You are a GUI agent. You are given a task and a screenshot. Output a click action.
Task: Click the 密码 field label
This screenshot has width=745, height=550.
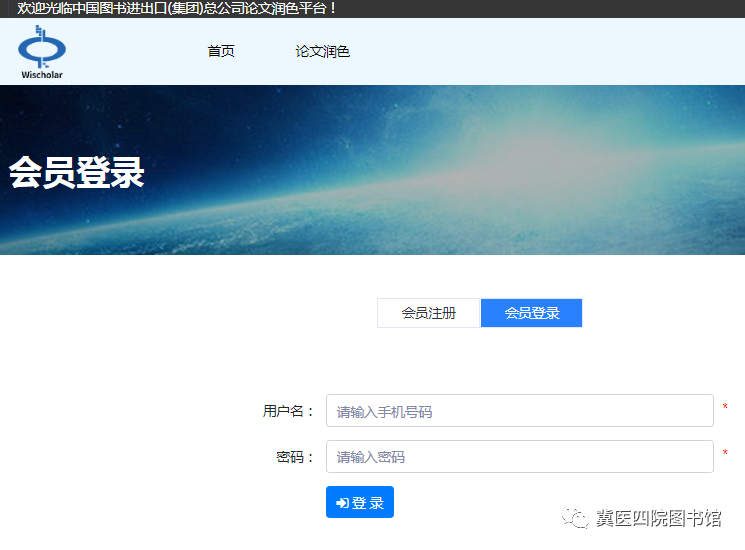click(295, 457)
